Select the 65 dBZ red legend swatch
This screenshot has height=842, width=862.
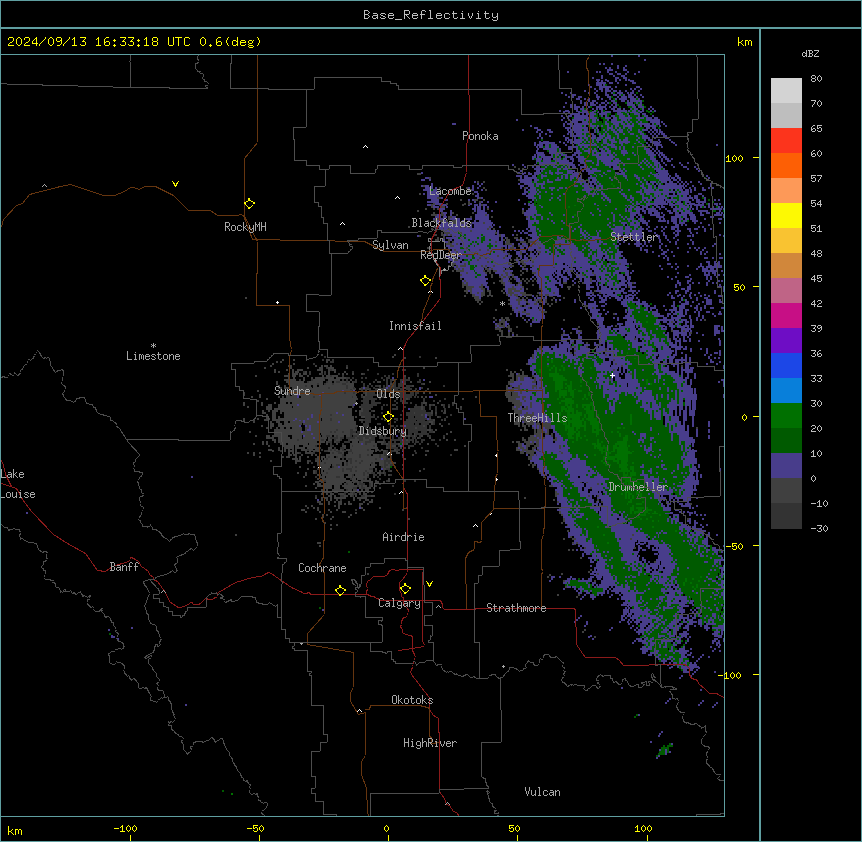[x=786, y=140]
